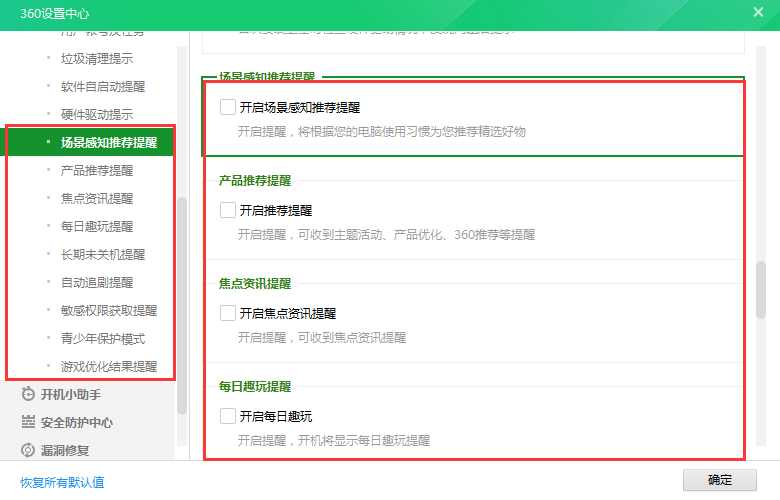Click the 恢复所有默认值 link
780x500 pixels.
point(62,482)
